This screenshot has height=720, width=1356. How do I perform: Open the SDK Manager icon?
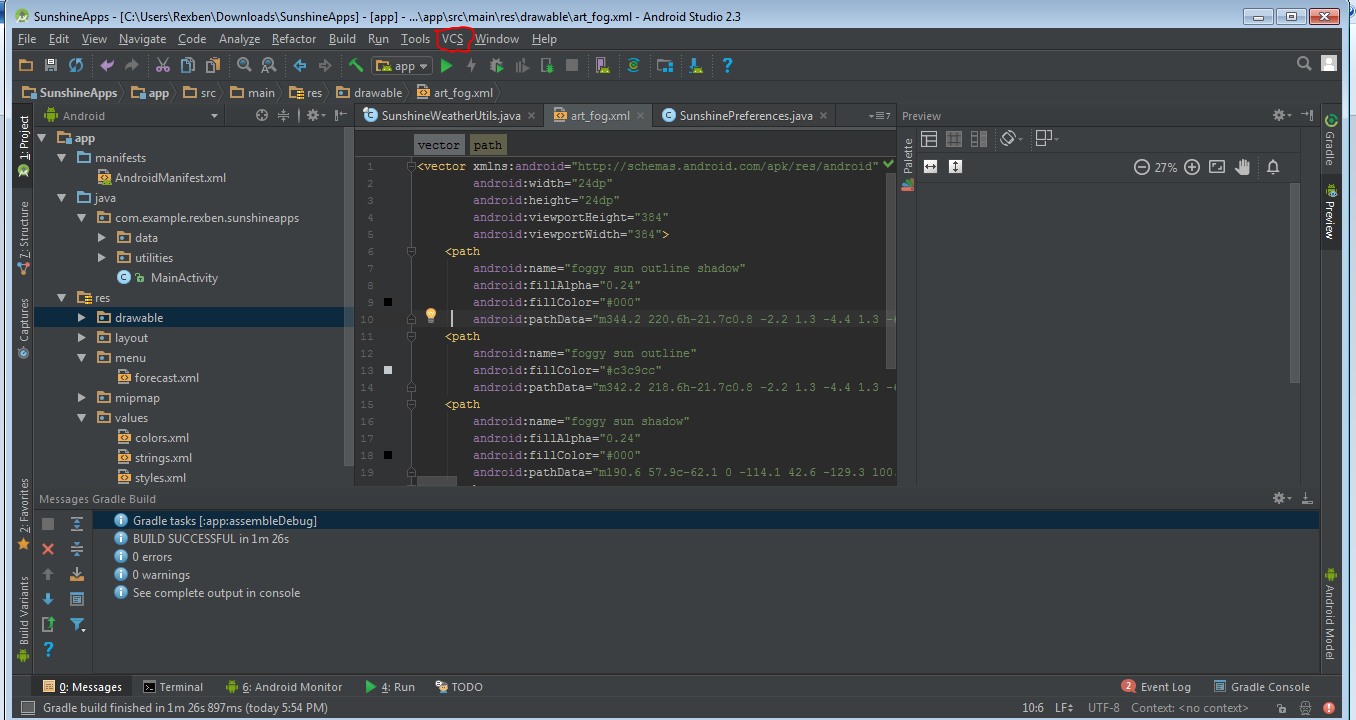696,66
